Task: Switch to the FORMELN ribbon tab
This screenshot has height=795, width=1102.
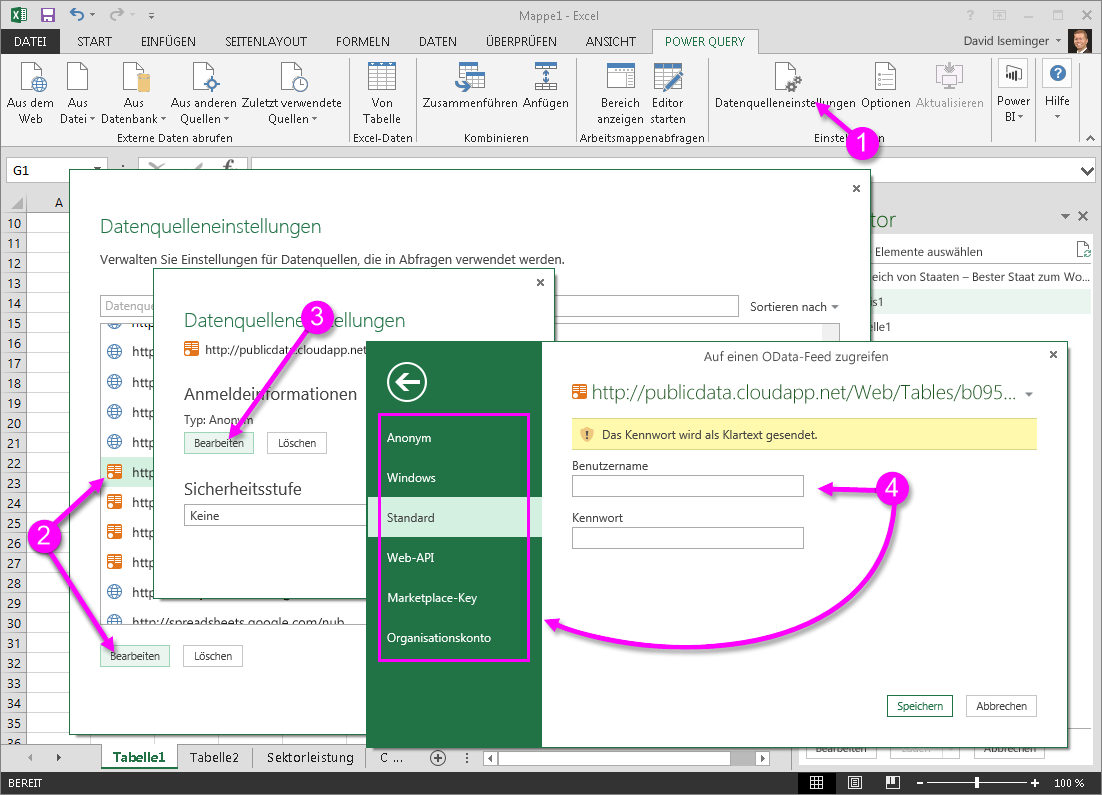Action: click(x=363, y=41)
